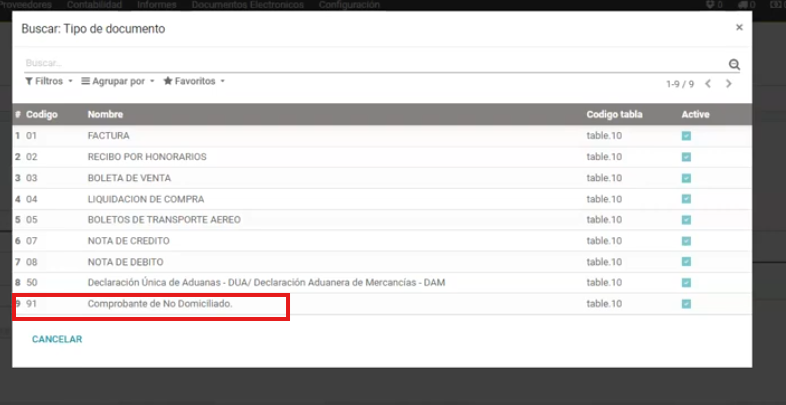Image resolution: width=786 pixels, height=405 pixels.
Task: Sort by the Nombre column header
Action: click(x=105, y=115)
